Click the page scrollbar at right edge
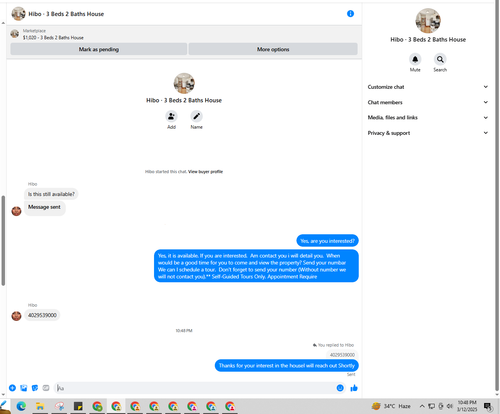Viewport: 500px width, 414px height. point(497,197)
